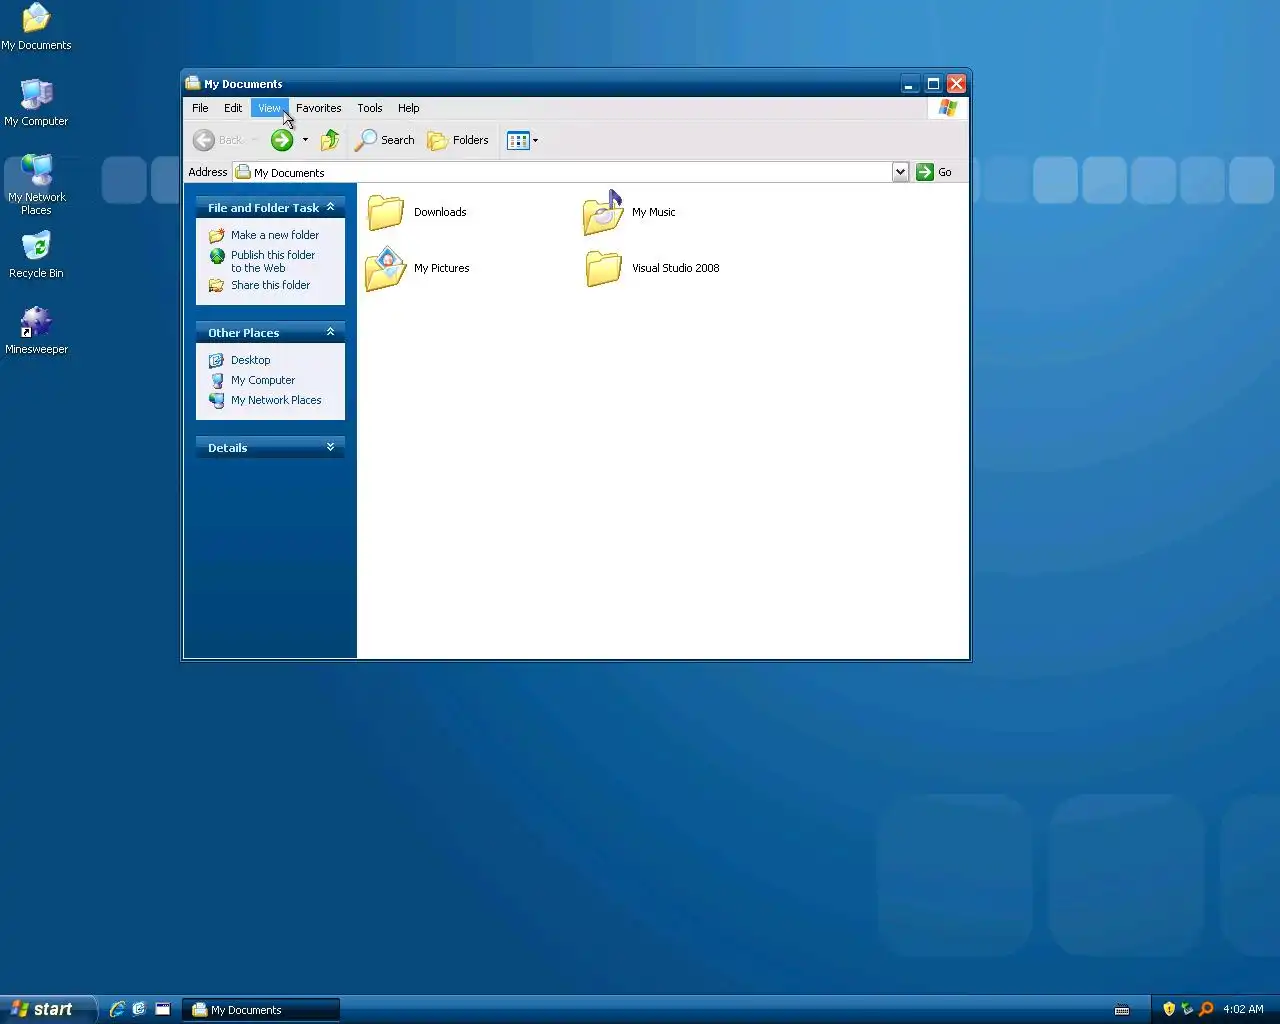Click the language bar tray icon

tap(1122, 1009)
